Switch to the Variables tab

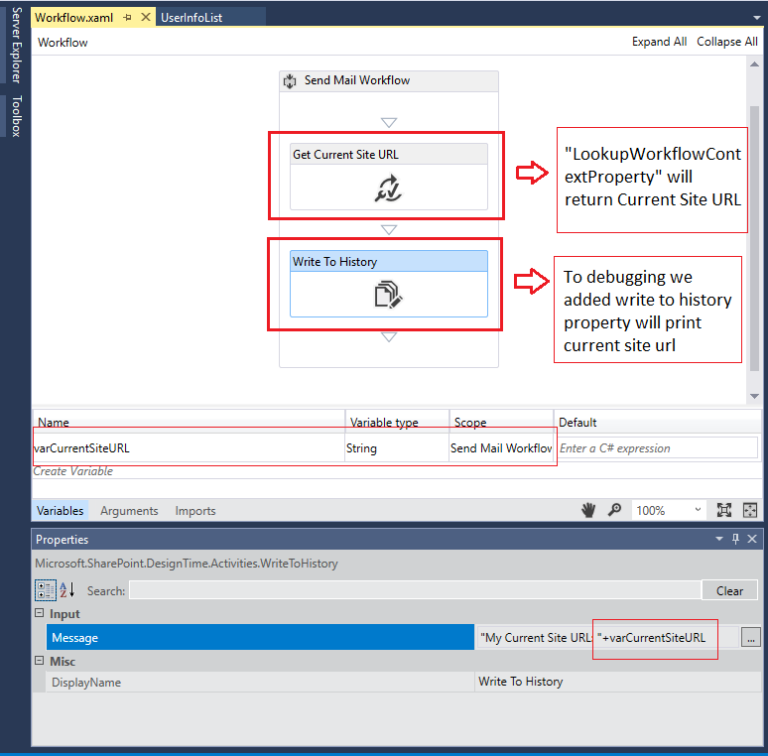click(x=60, y=511)
